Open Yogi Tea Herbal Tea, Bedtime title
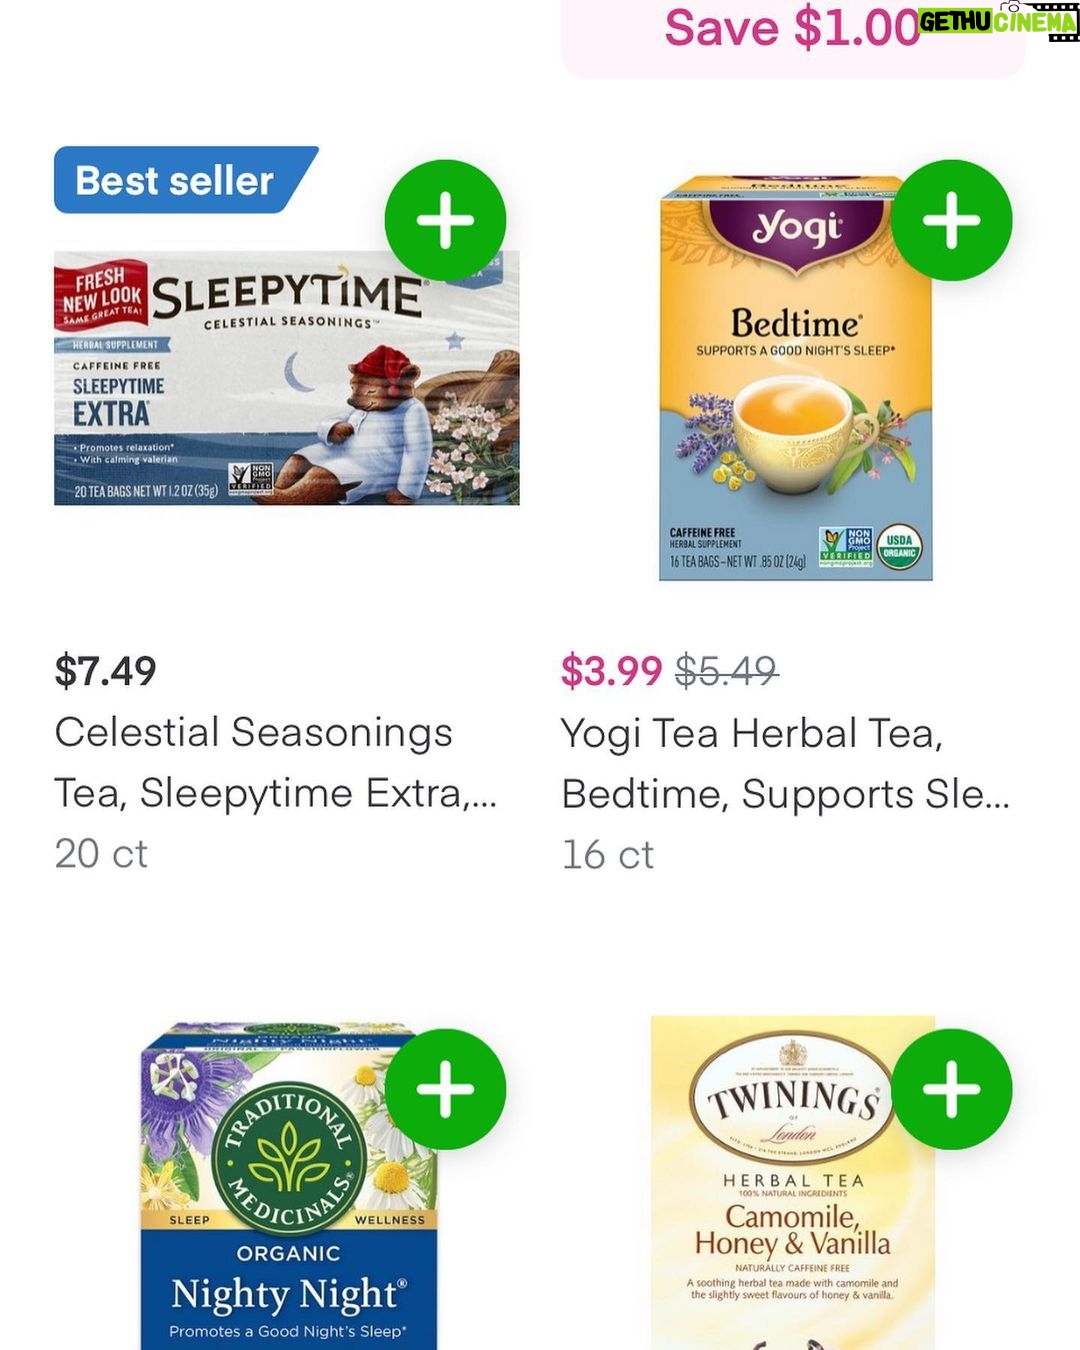1080x1350 pixels. [786, 763]
